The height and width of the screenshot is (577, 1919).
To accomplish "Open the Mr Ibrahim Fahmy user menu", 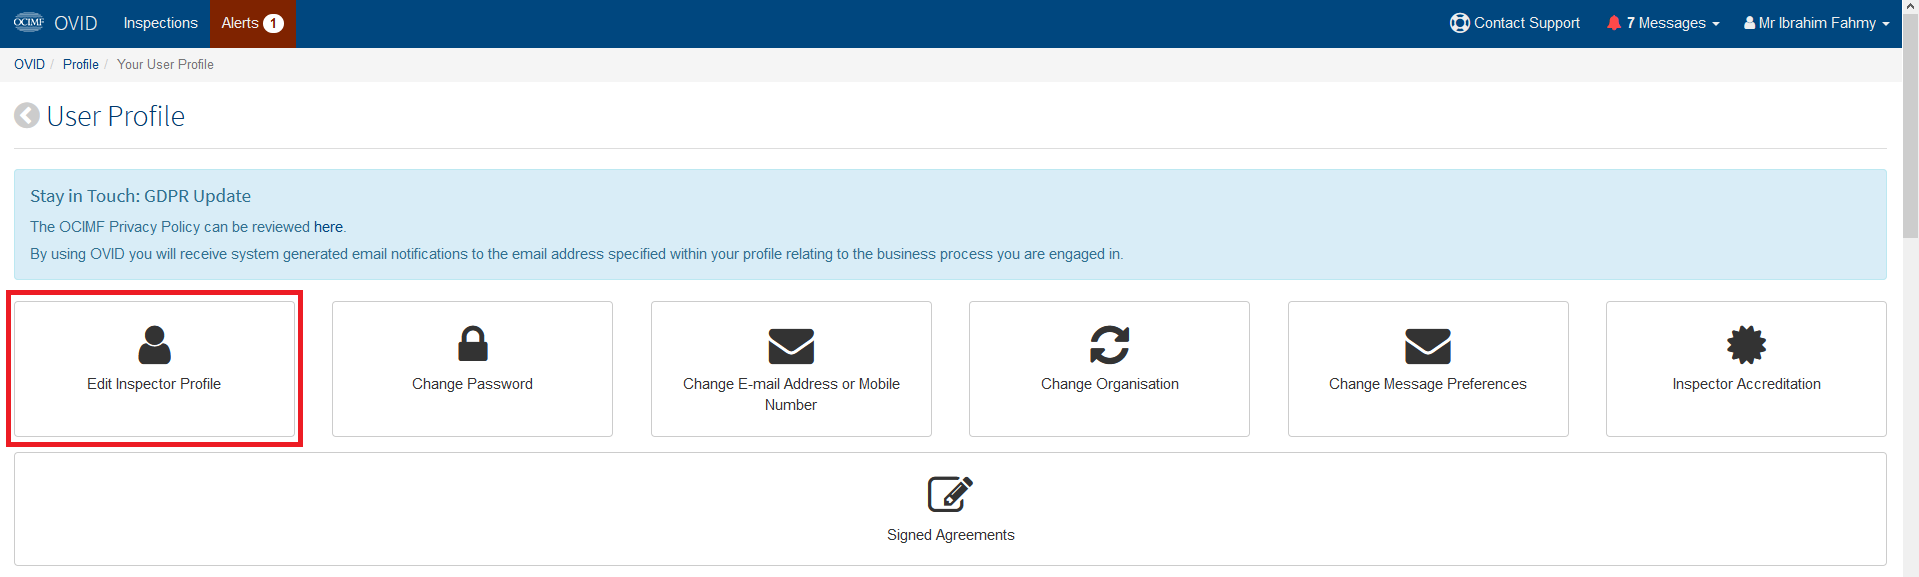I will [1816, 23].
